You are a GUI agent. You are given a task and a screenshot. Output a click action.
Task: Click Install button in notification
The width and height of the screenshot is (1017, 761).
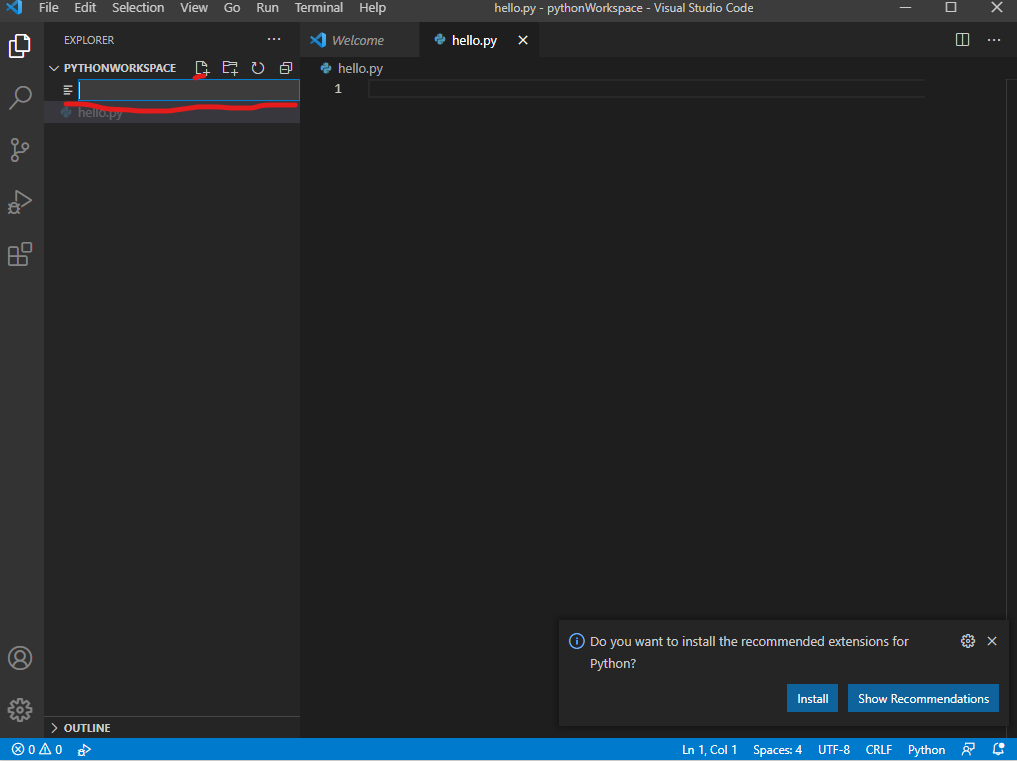pyautogui.click(x=813, y=699)
